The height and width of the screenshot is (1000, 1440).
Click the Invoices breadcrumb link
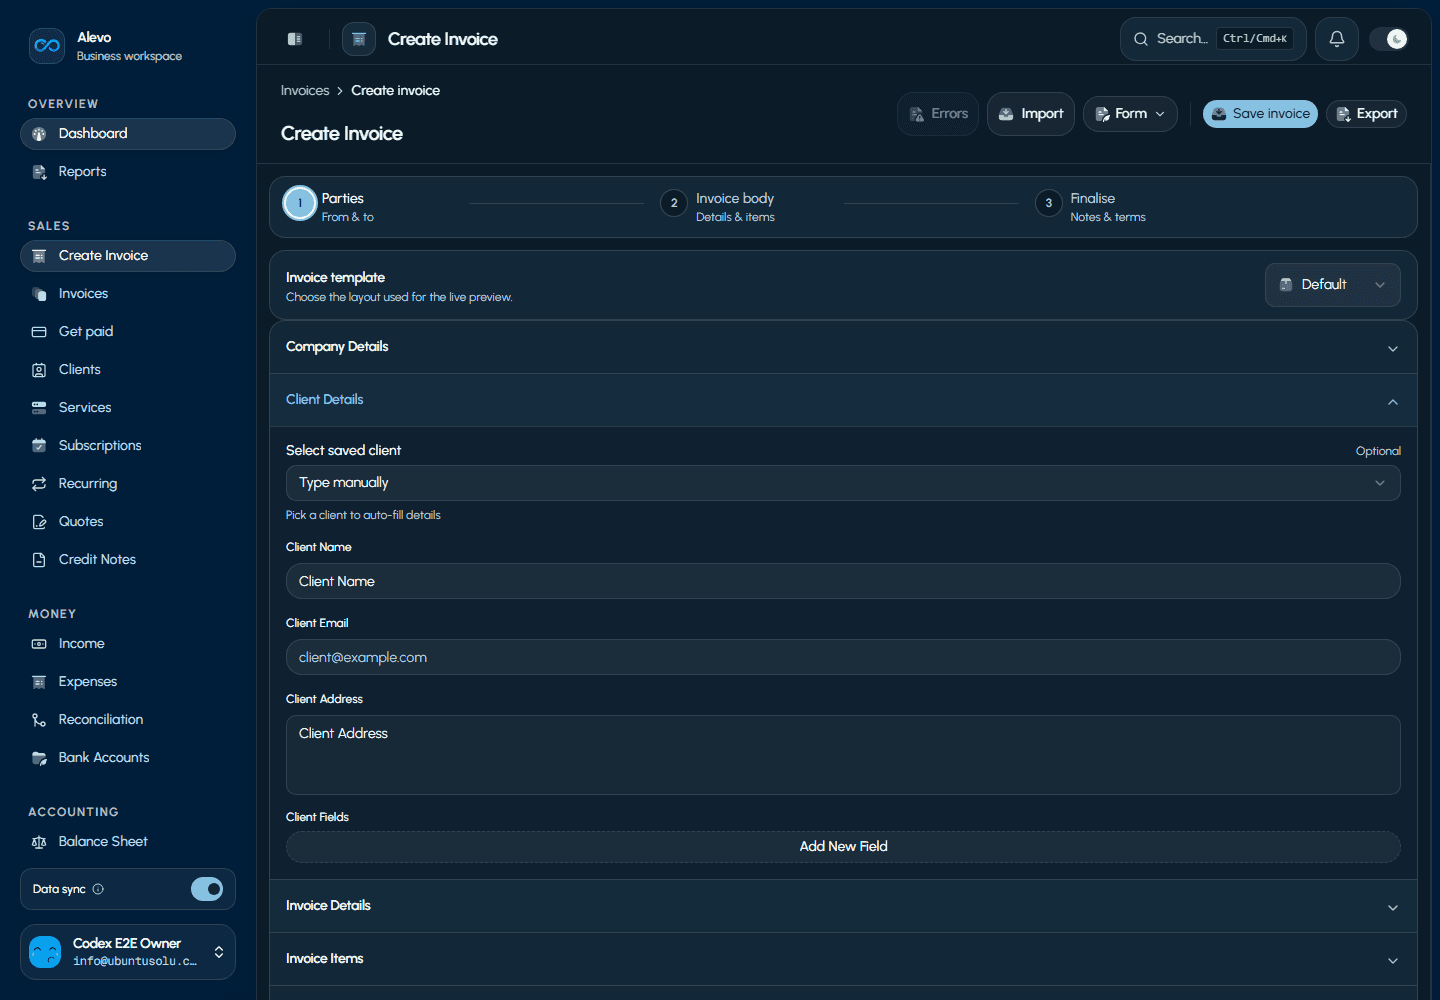pos(305,91)
